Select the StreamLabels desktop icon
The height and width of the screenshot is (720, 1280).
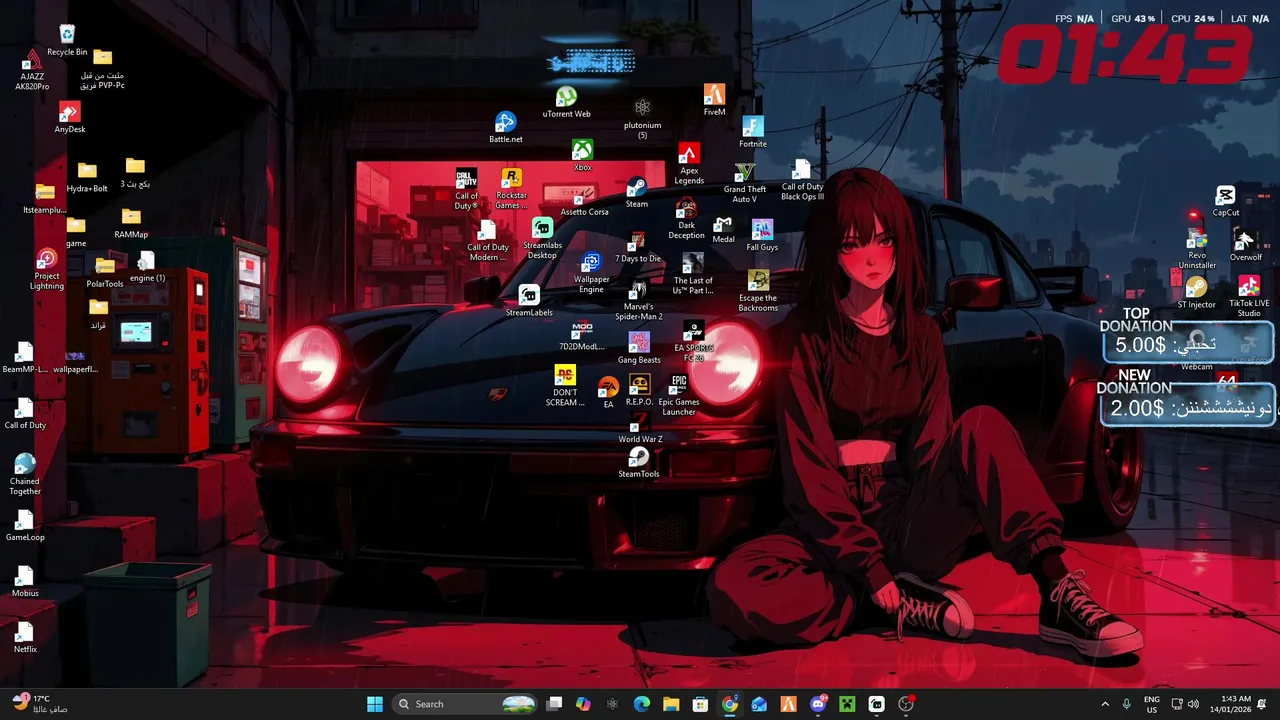coord(529,302)
